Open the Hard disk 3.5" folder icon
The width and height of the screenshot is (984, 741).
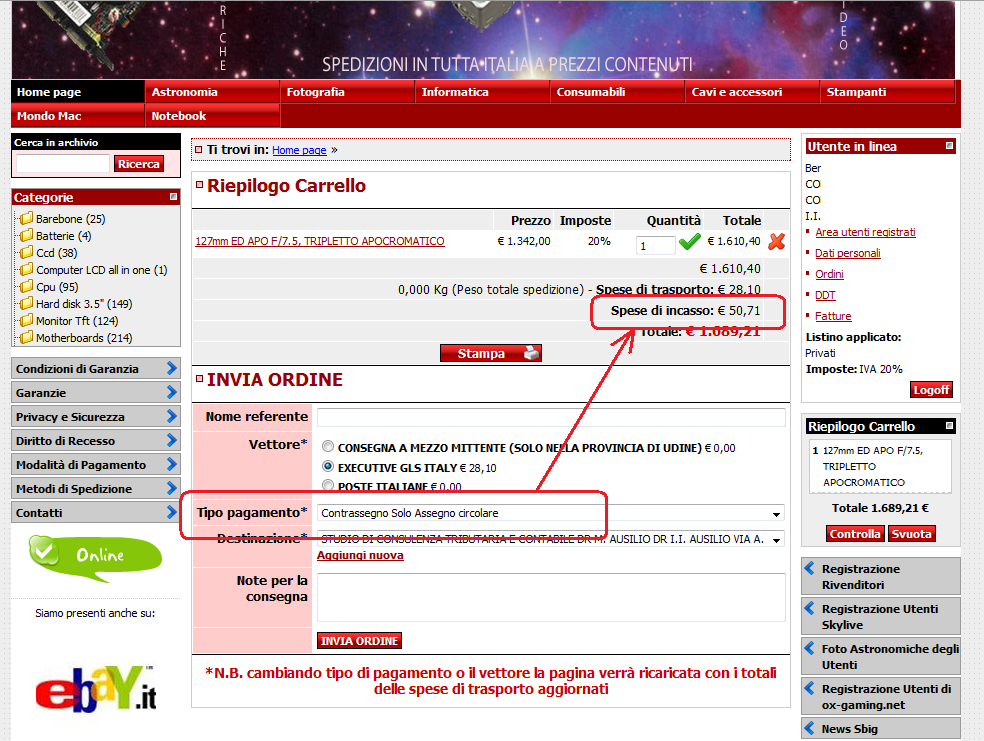point(26,303)
